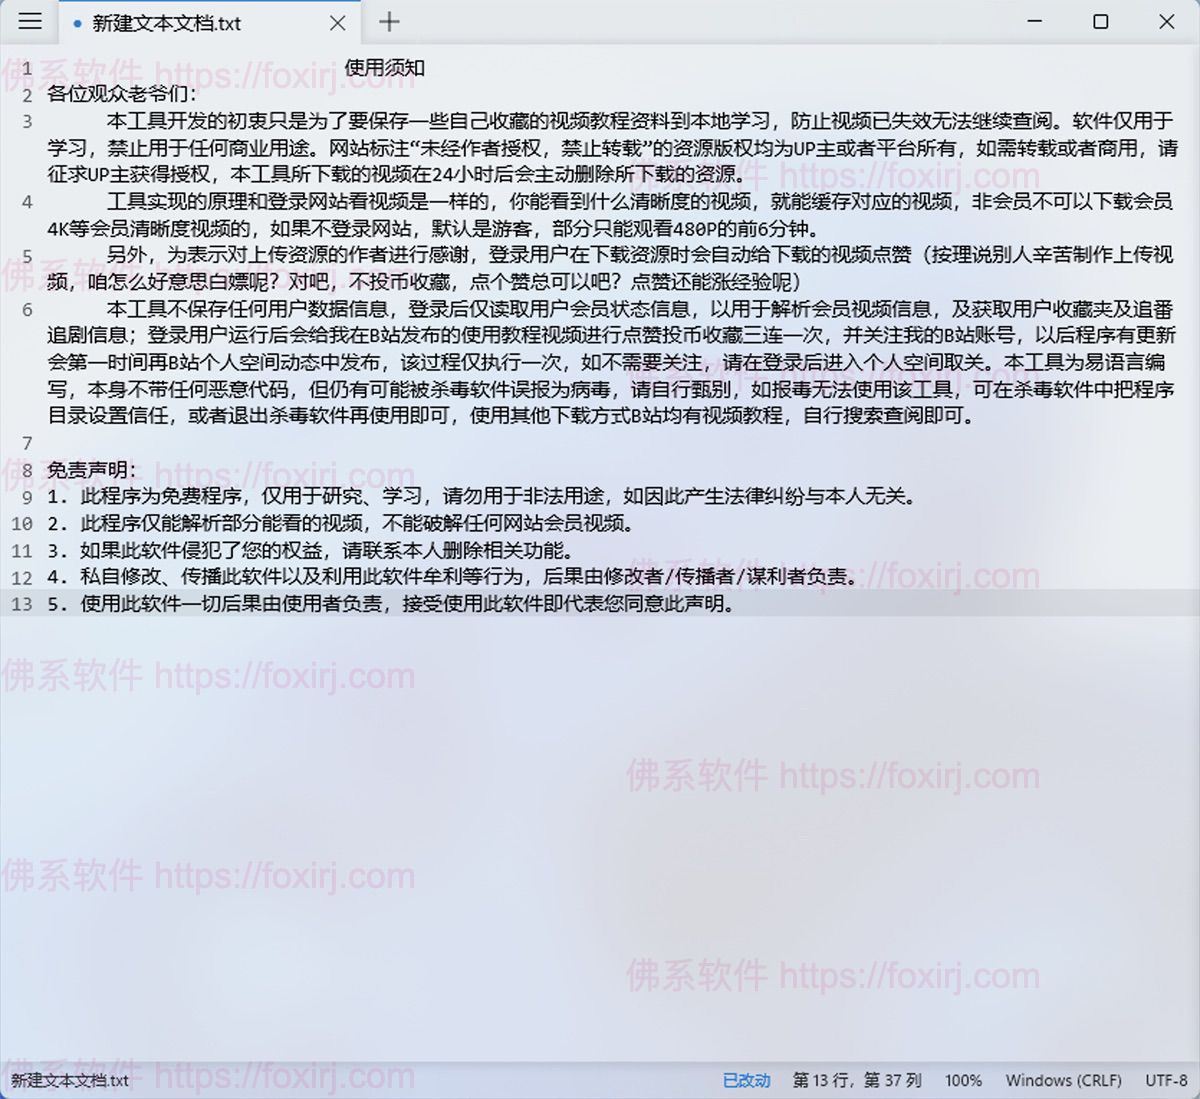The image size is (1200, 1099).
Task: Create a new document tab with the plus icon
Action: pyautogui.click(x=389, y=22)
